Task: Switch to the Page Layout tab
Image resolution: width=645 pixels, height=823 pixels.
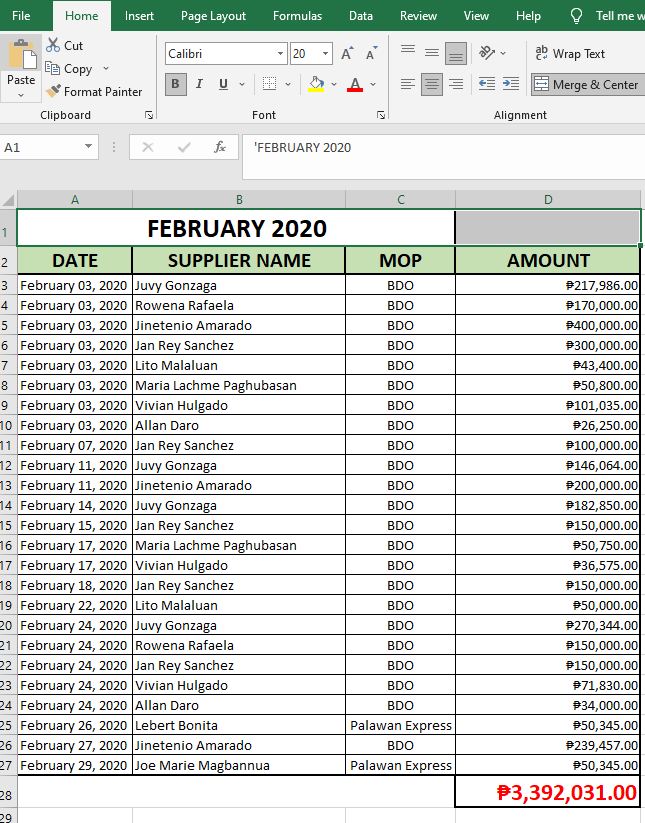Action: click(213, 16)
